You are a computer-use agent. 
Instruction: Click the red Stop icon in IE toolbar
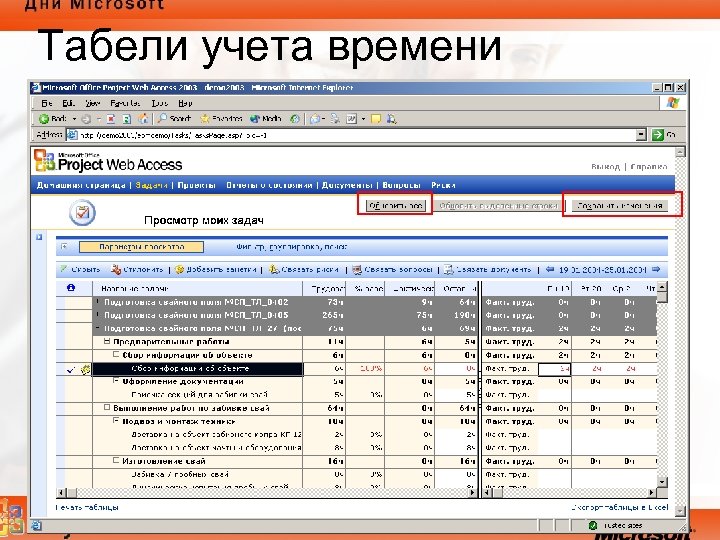[111, 119]
